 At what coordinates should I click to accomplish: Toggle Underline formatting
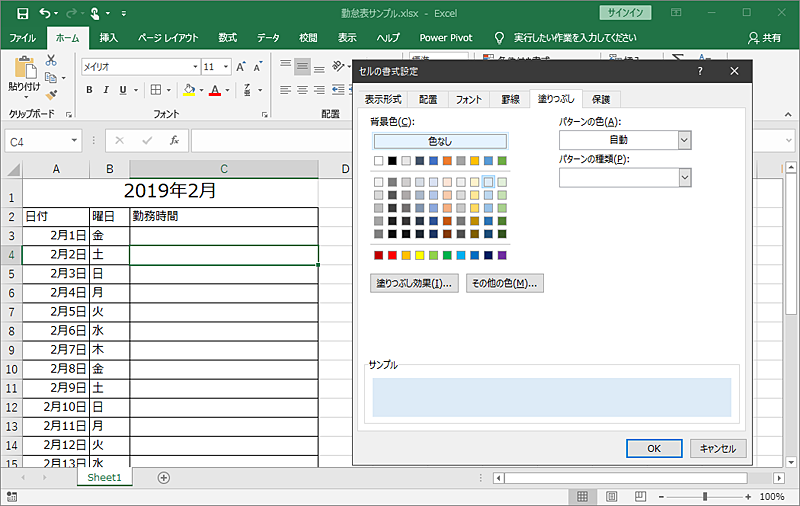coord(121,90)
